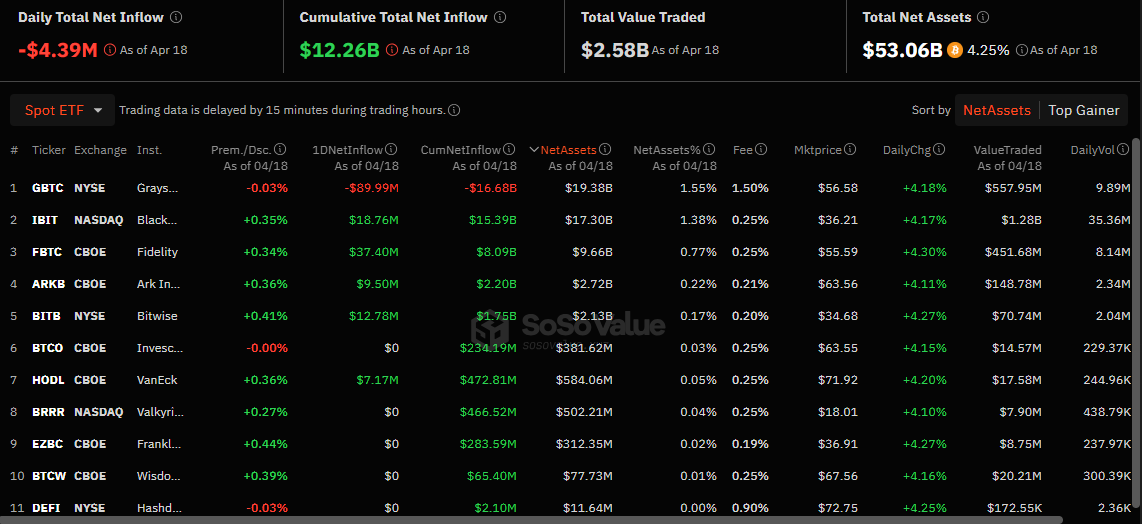This screenshot has width=1142, height=524.
Task: Click the NetAssets column header to sort
Action: [568, 149]
